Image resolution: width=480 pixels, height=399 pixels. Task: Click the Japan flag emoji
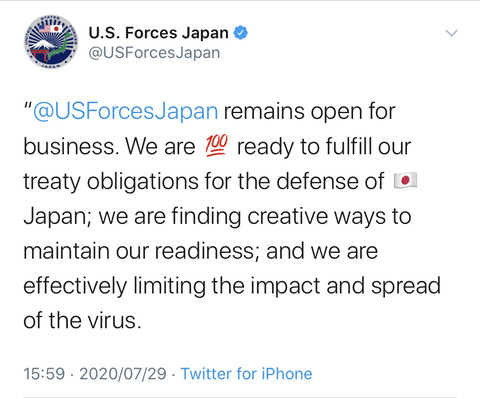point(405,181)
